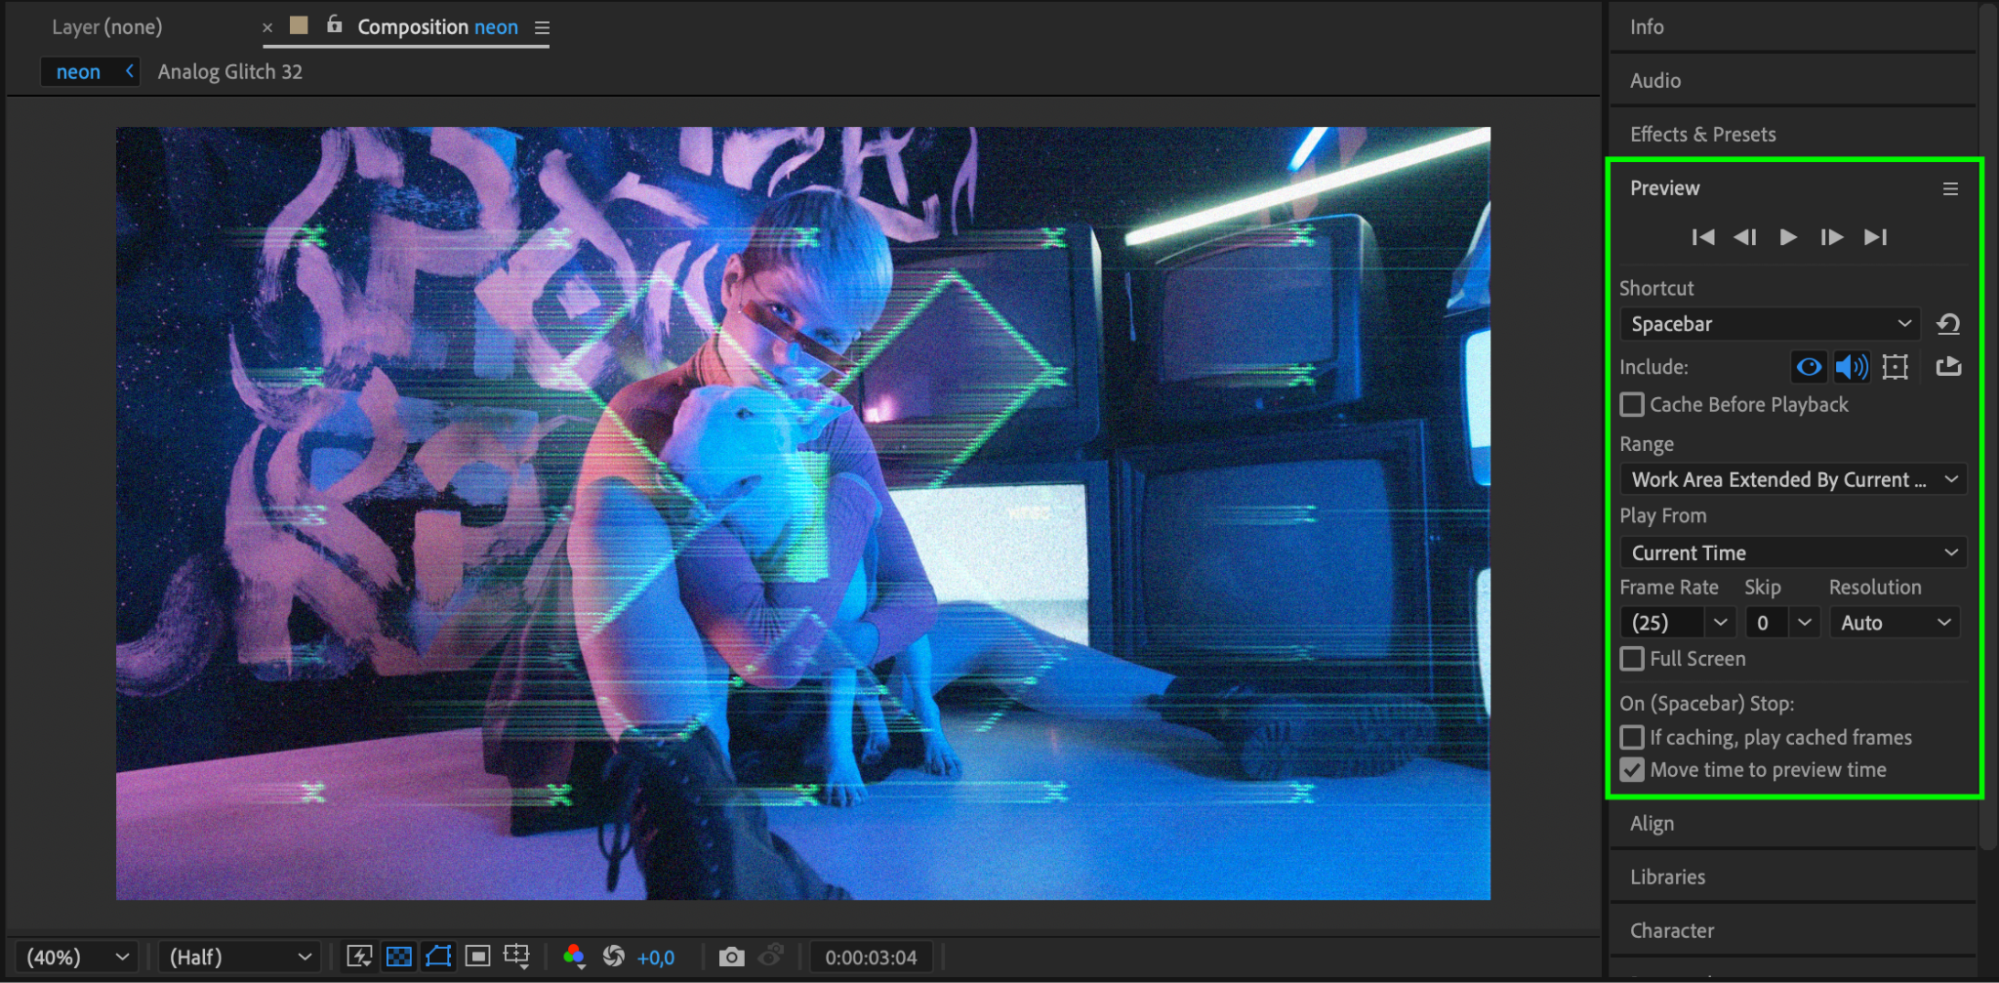1999x983 pixels.
Task: Enable the Full Screen checkbox
Action: point(1632,659)
